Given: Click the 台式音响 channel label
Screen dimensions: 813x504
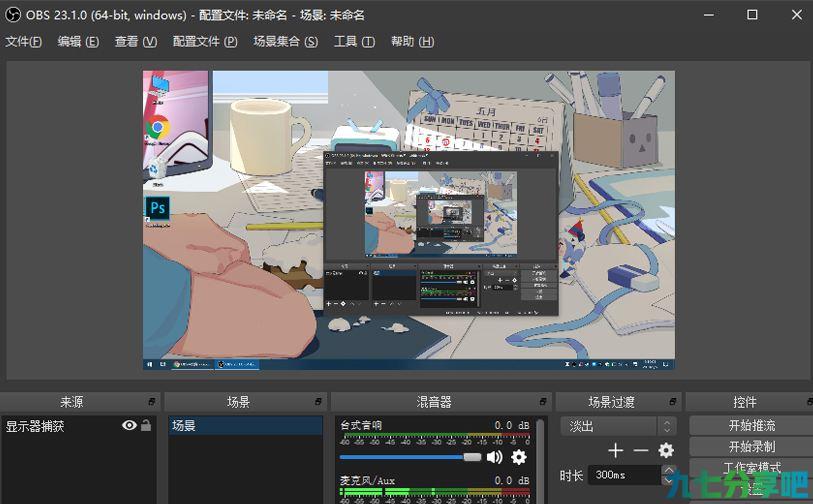Looking at the screenshot, I should coord(361,425).
